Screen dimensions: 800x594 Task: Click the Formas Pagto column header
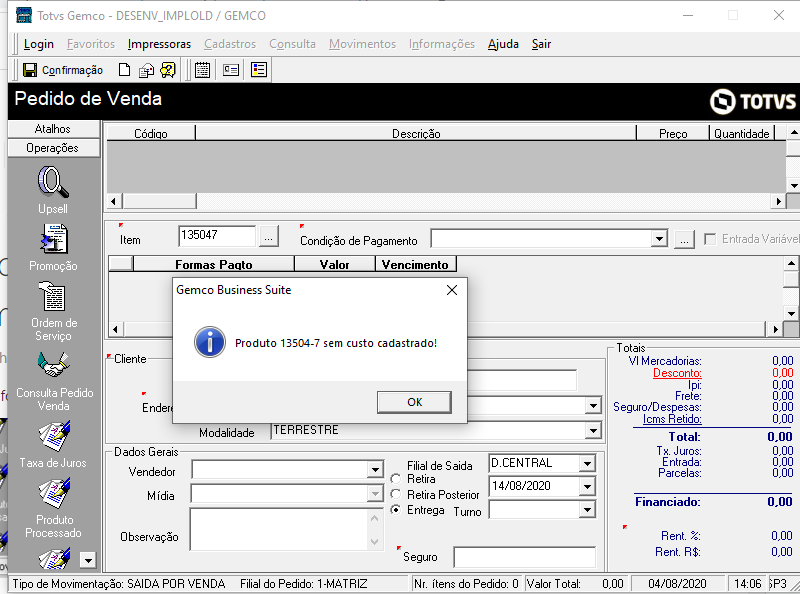point(214,264)
